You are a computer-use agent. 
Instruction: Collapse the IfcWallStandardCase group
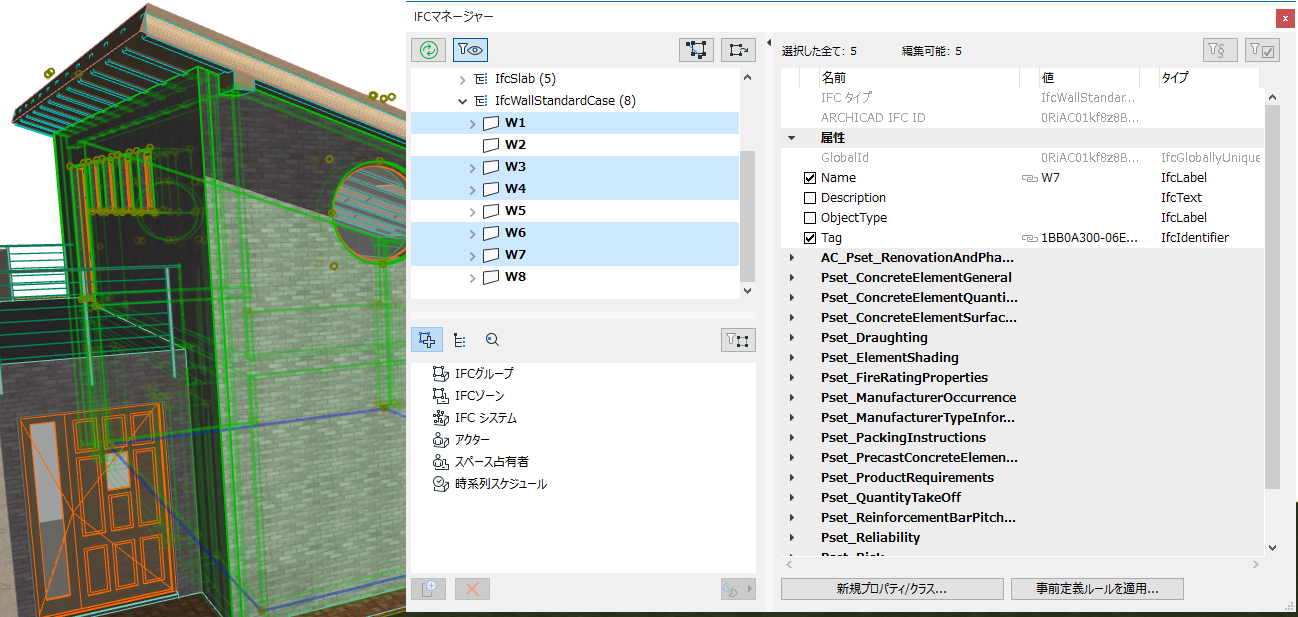(x=462, y=100)
